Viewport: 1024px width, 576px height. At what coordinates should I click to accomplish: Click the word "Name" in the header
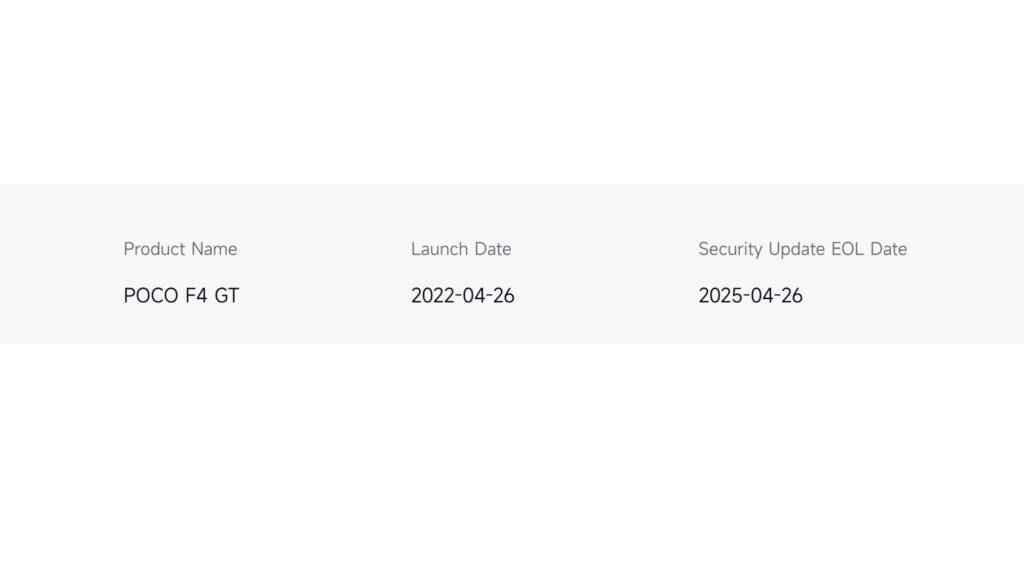(214, 249)
